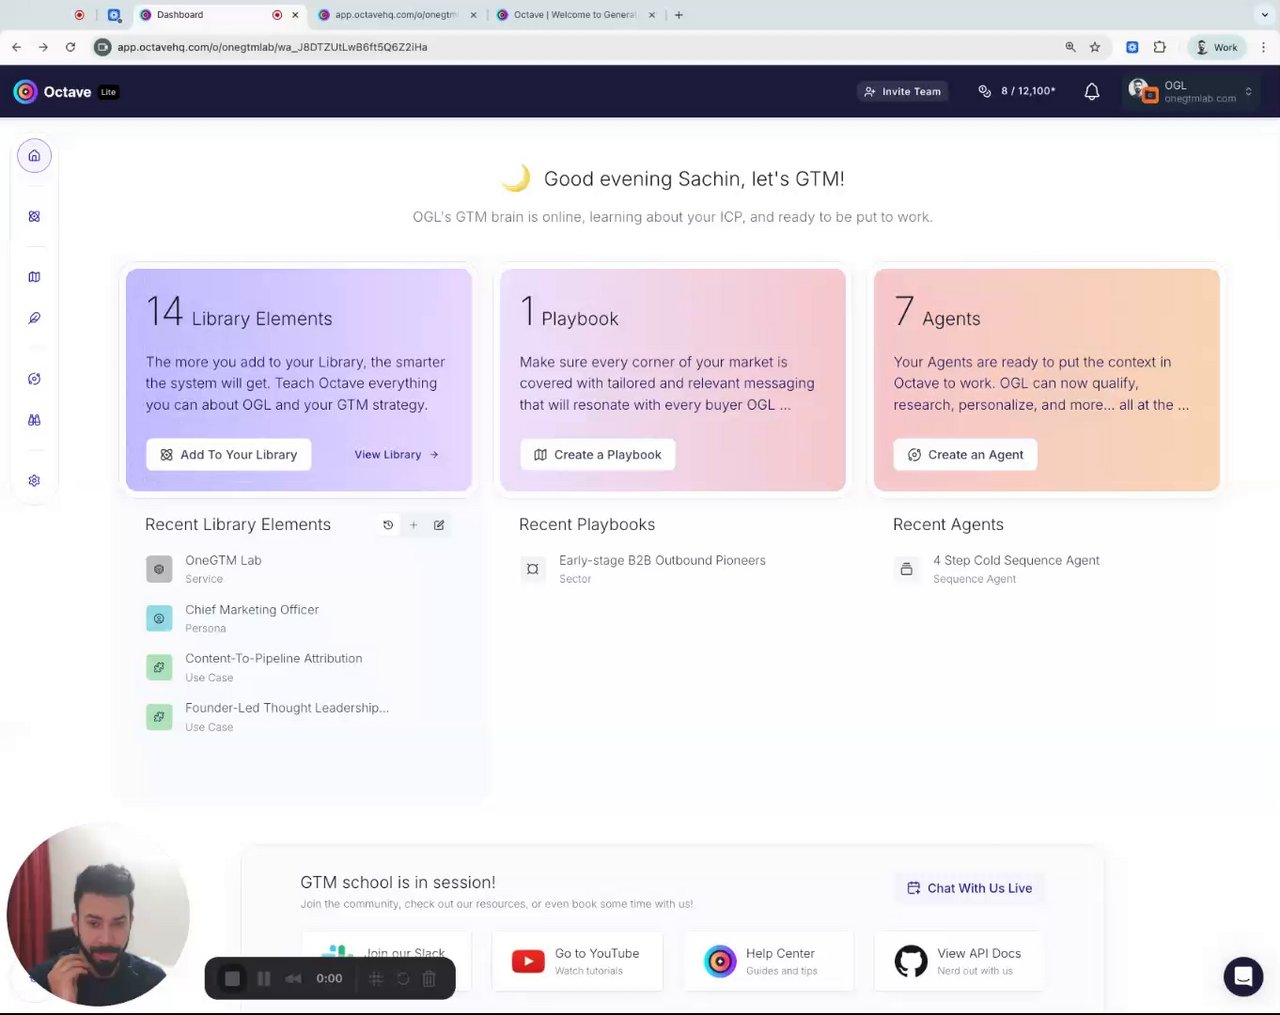This screenshot has height=1015, width=1280.
Task: Click the grid icon in recording bar
Action: (x=376, y=979)
